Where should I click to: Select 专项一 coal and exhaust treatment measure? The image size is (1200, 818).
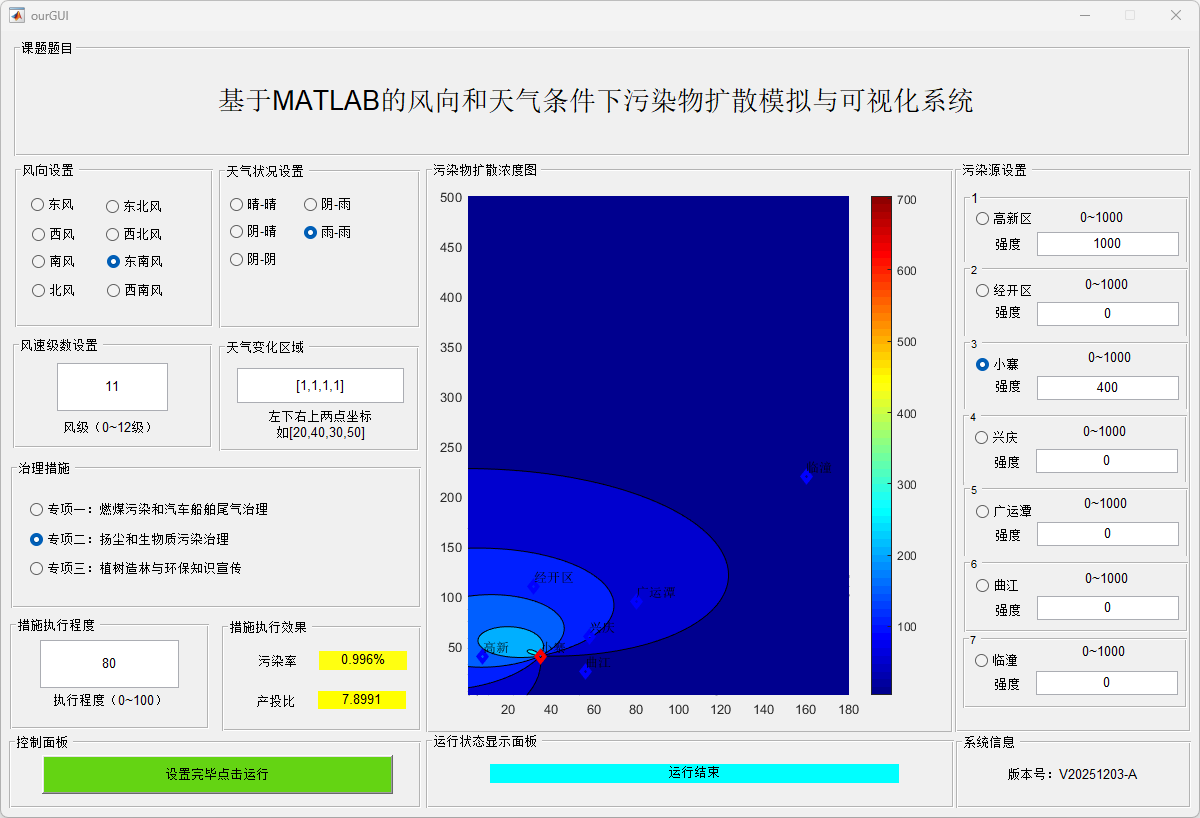[37, 509]
